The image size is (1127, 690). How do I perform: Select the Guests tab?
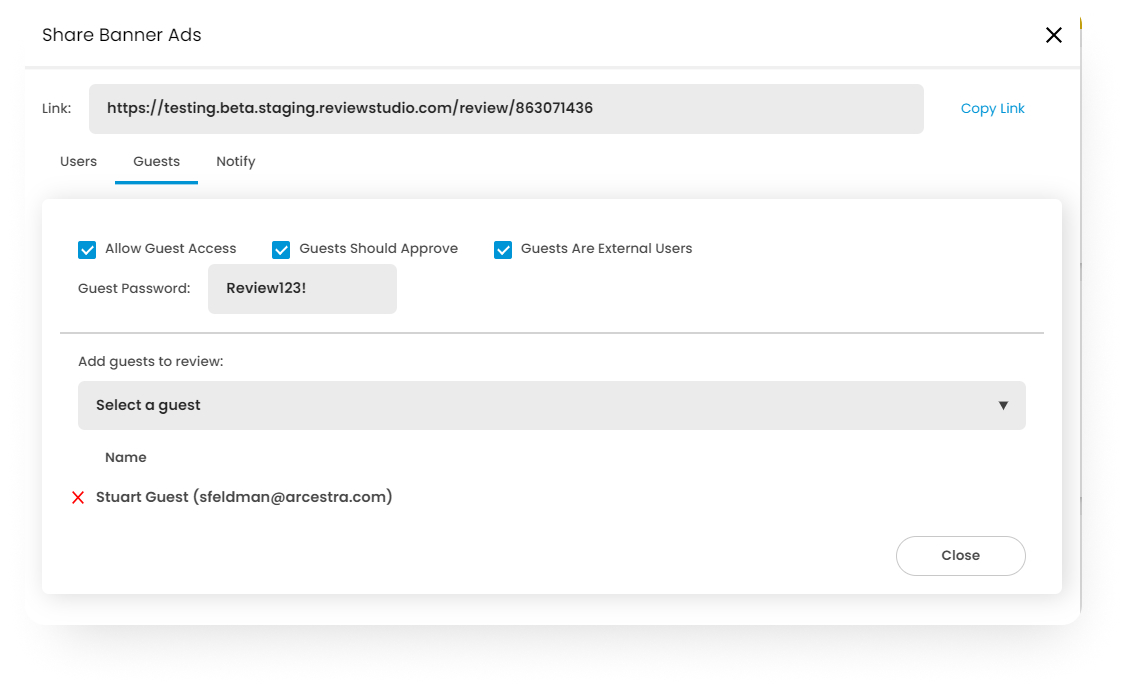(156, 161)
